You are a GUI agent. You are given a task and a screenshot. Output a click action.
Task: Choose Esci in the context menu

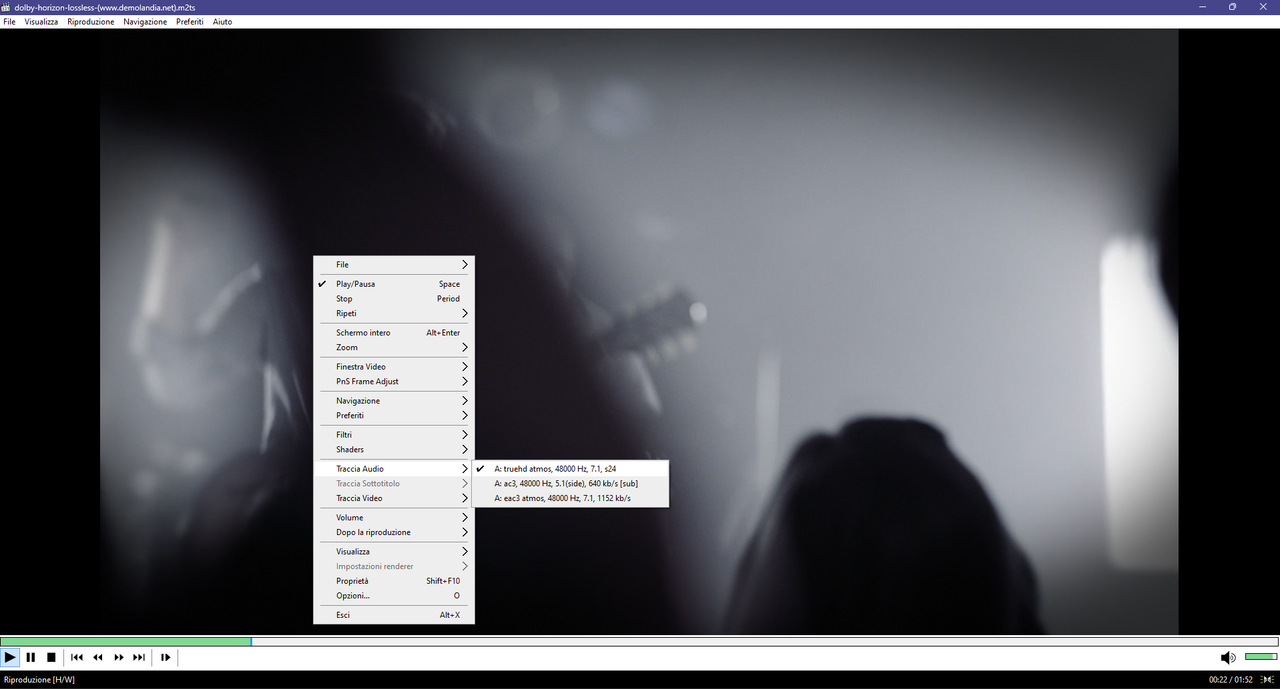tap(394, 615)
